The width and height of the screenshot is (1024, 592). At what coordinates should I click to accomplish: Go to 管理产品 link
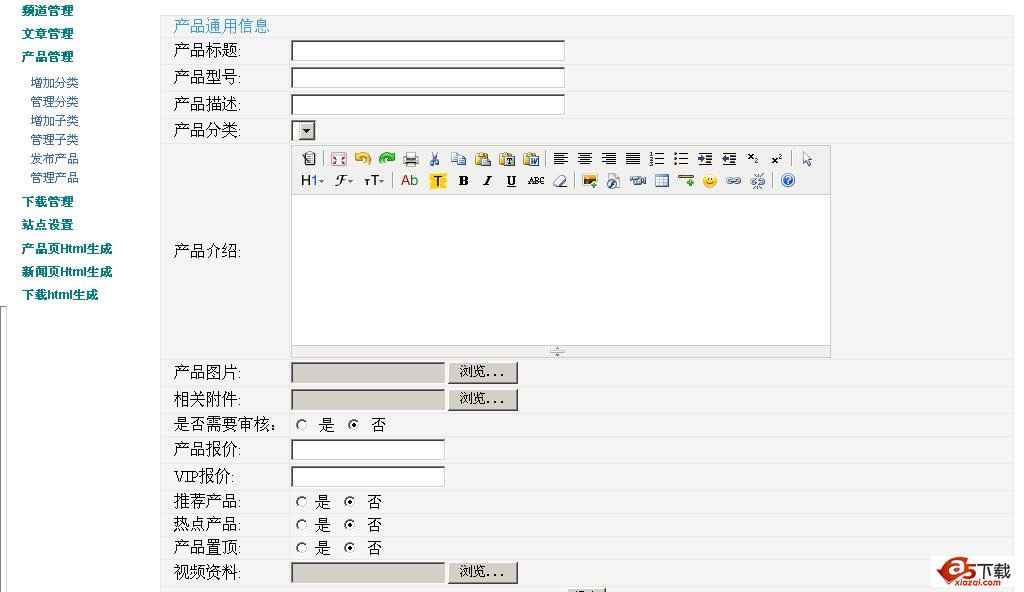click(x=54, y=178)
